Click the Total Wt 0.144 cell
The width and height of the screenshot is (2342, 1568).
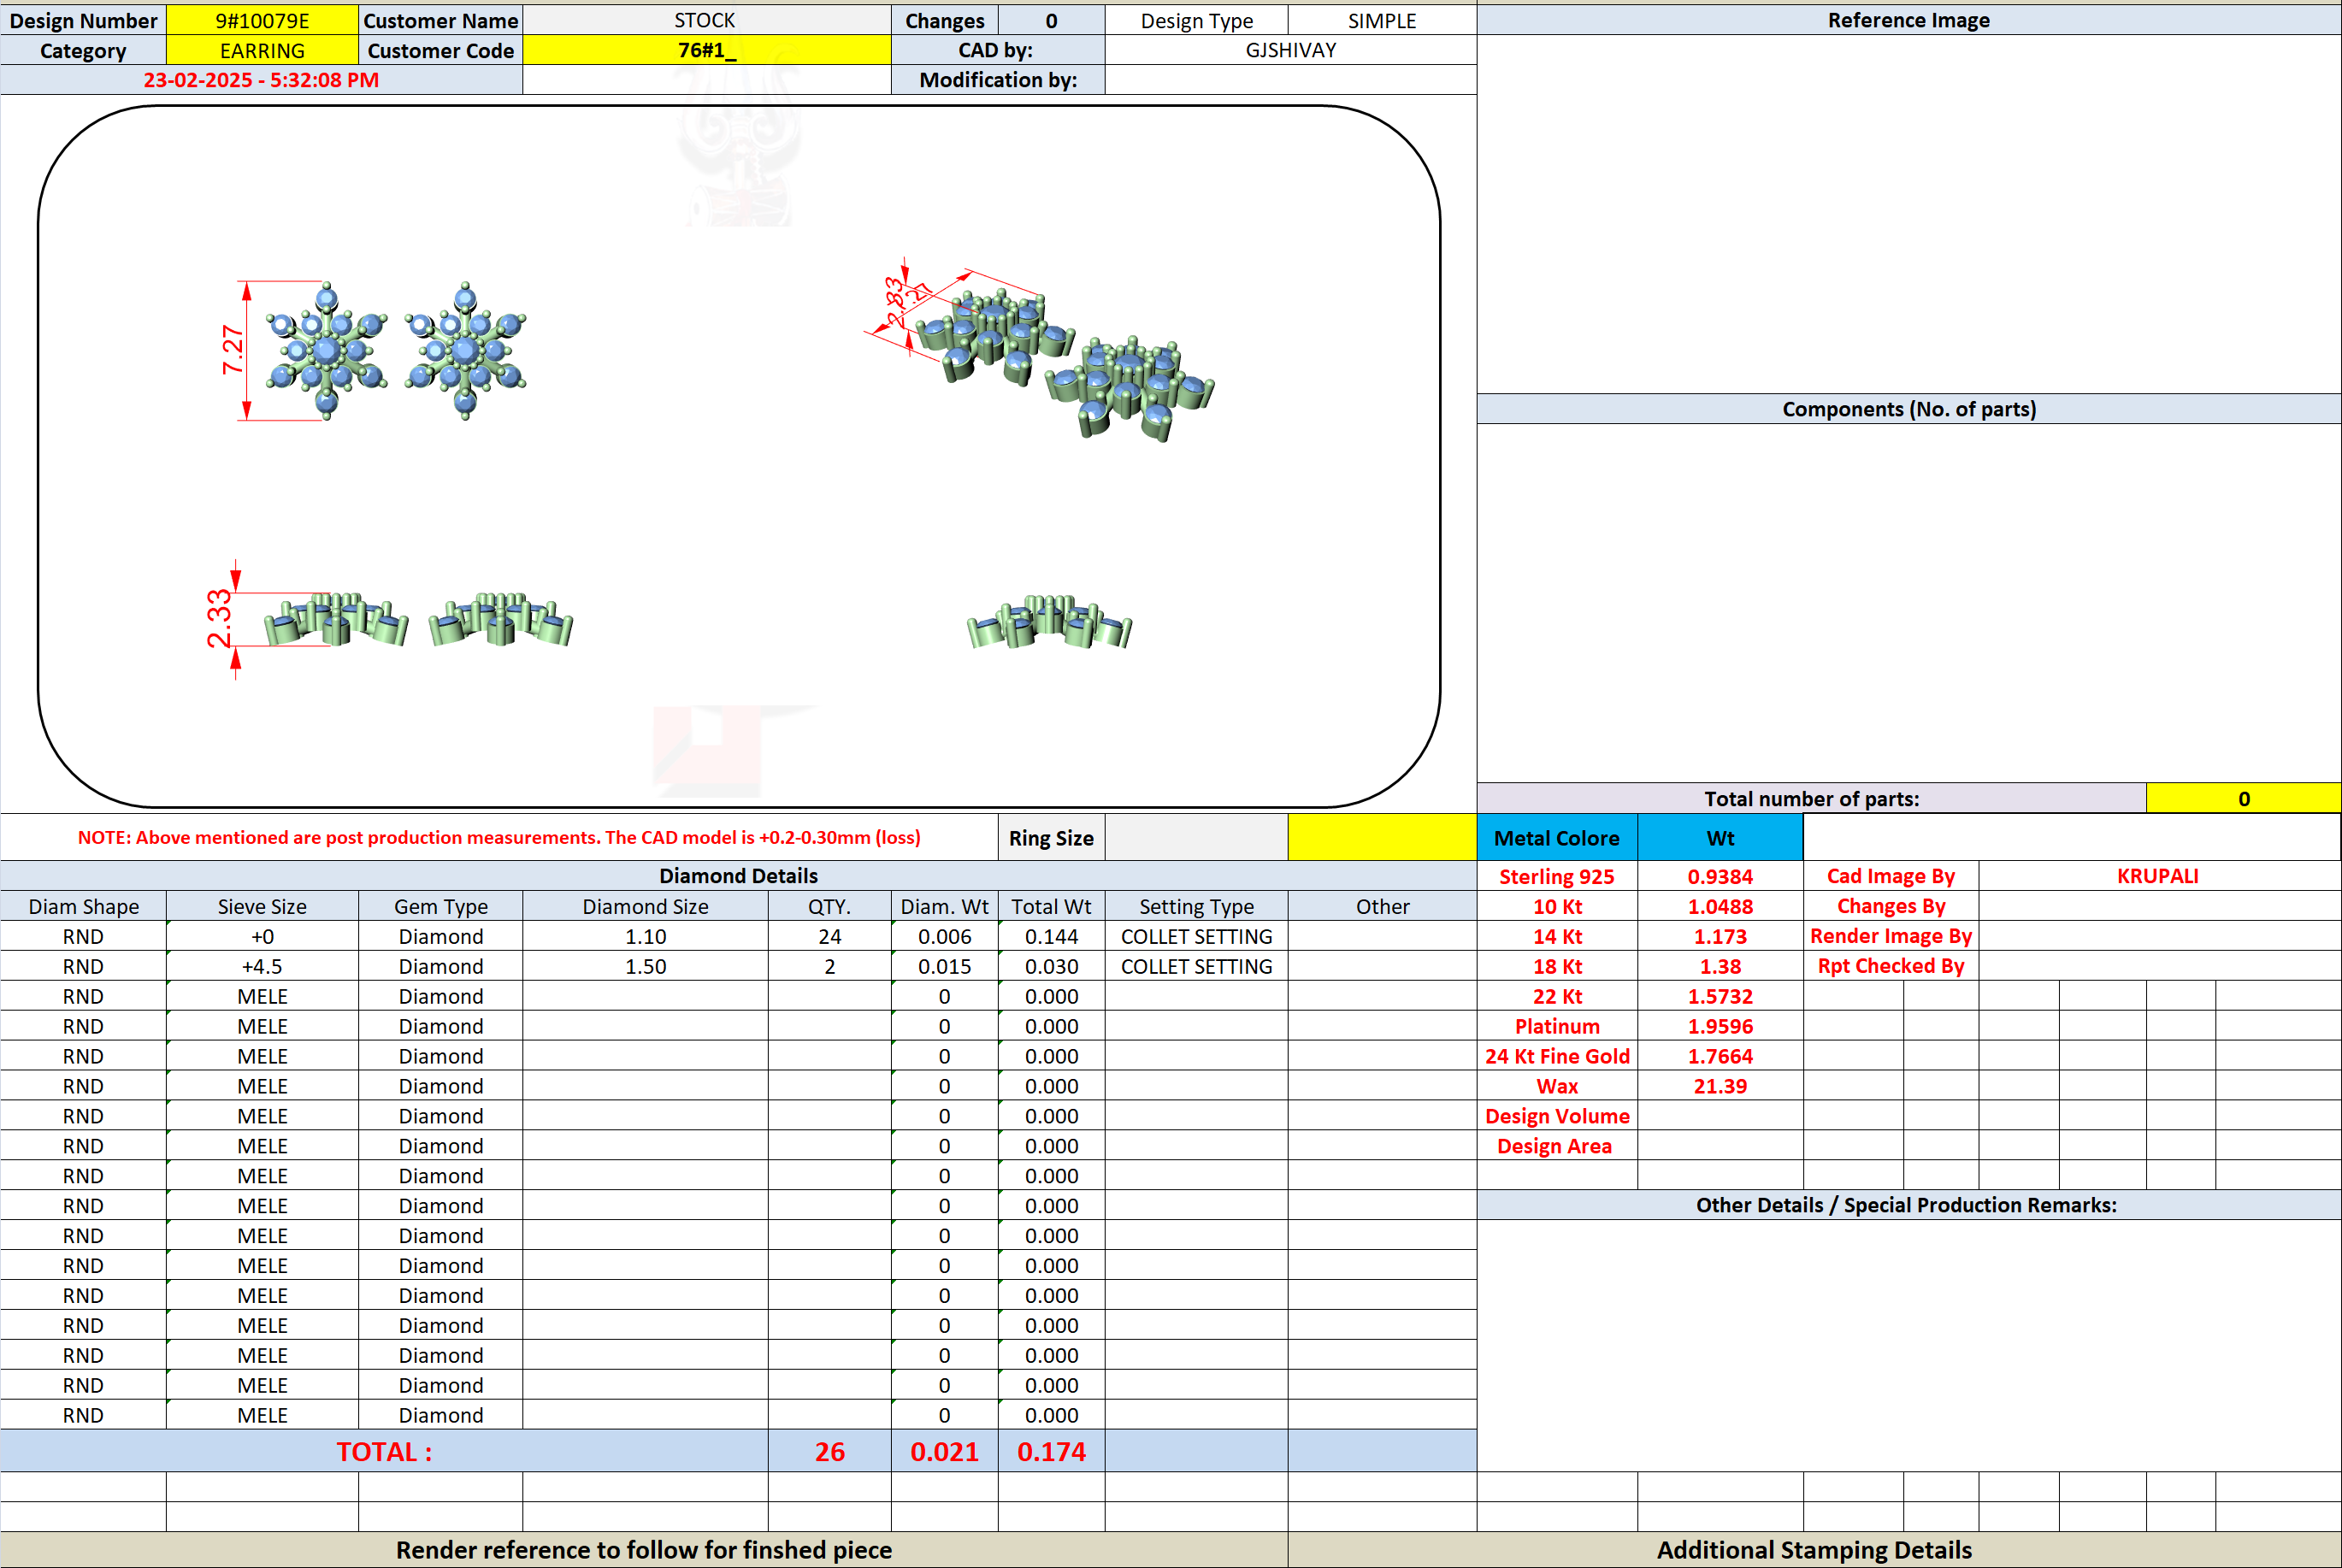1051,937
